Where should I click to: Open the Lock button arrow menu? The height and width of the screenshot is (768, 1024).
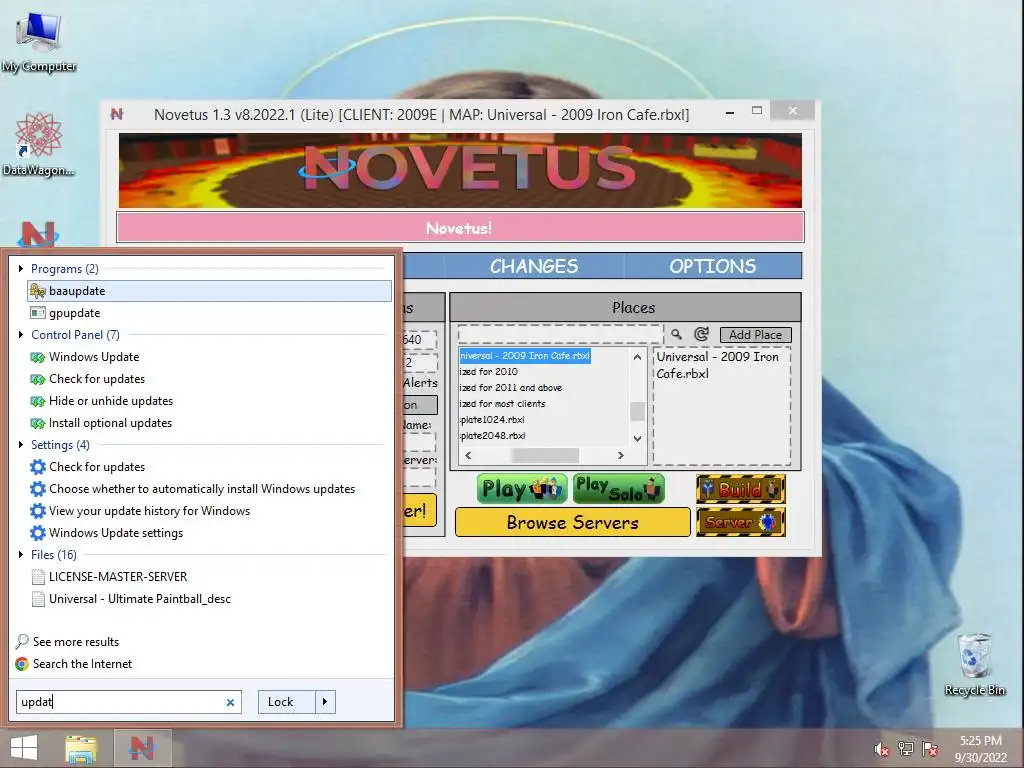tap(325, 702)
